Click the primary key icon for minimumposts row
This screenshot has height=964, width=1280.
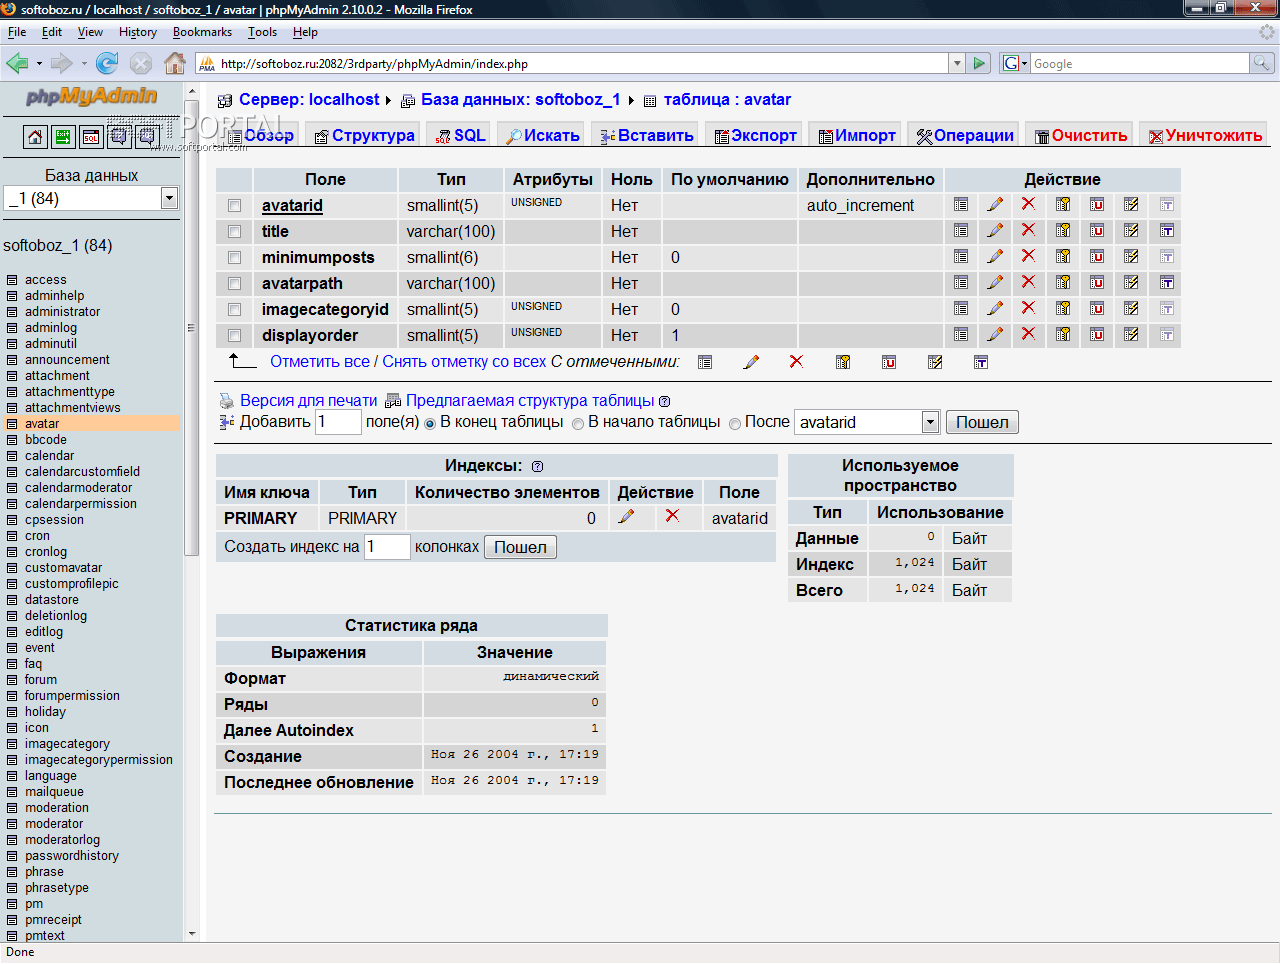tap(1063, 256)
